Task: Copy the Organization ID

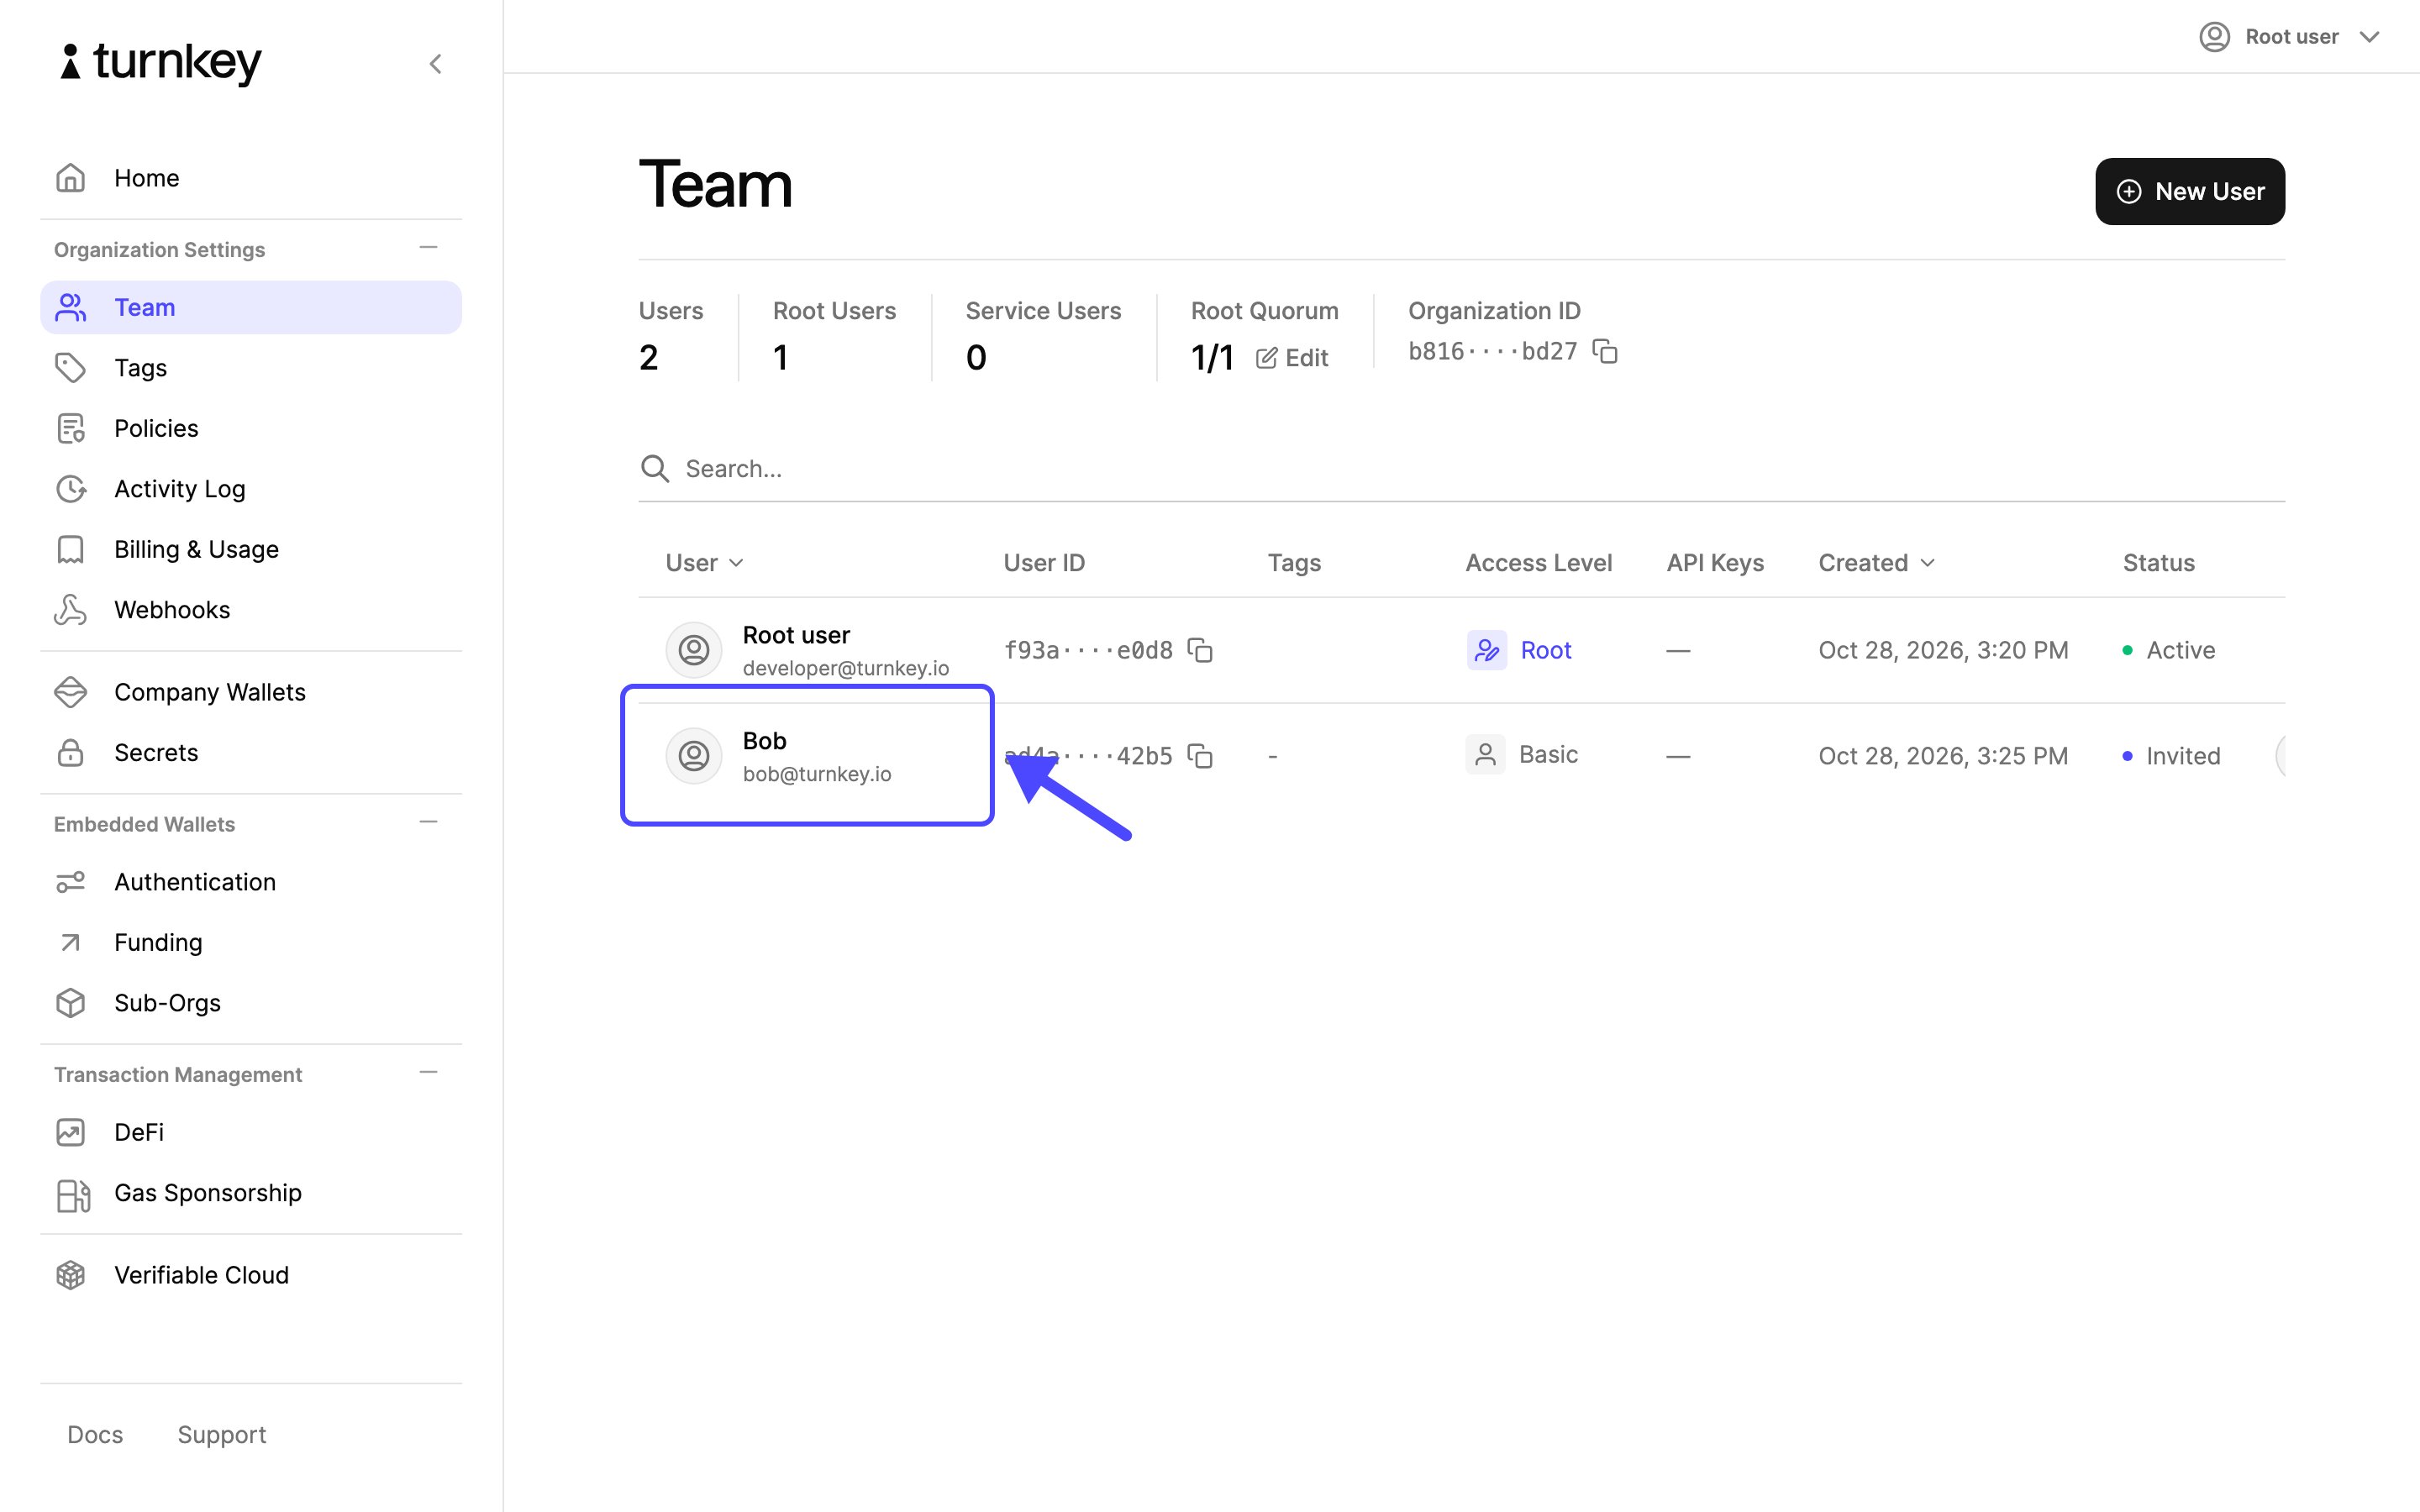Action: [x=1605, y=352]
